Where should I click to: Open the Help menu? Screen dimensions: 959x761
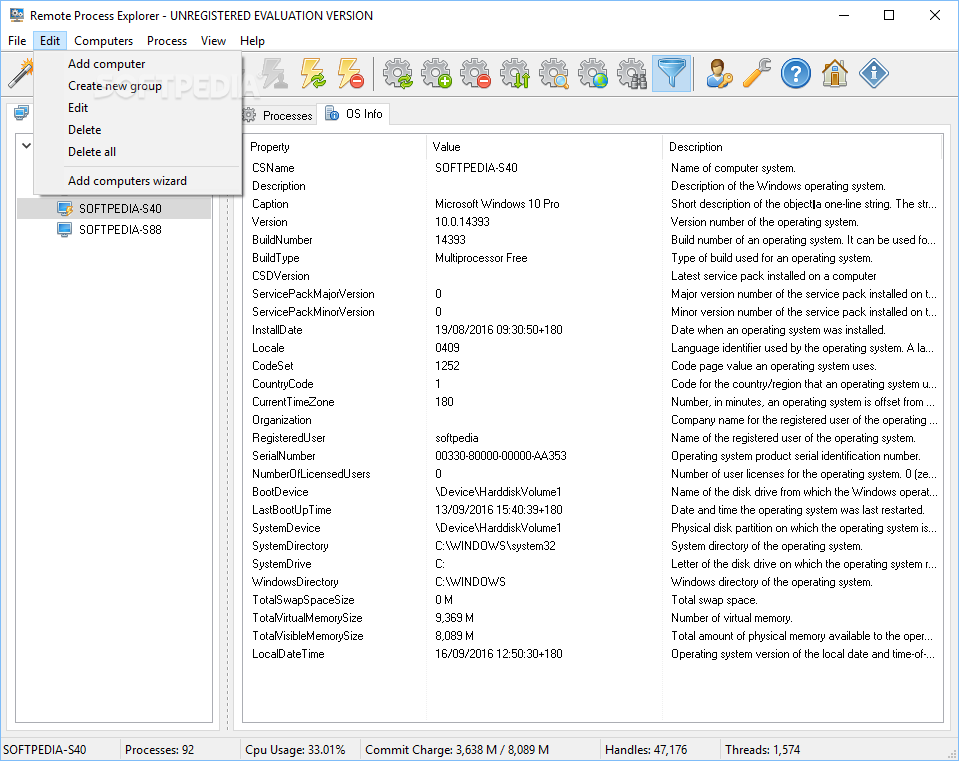tap(252, 40)
